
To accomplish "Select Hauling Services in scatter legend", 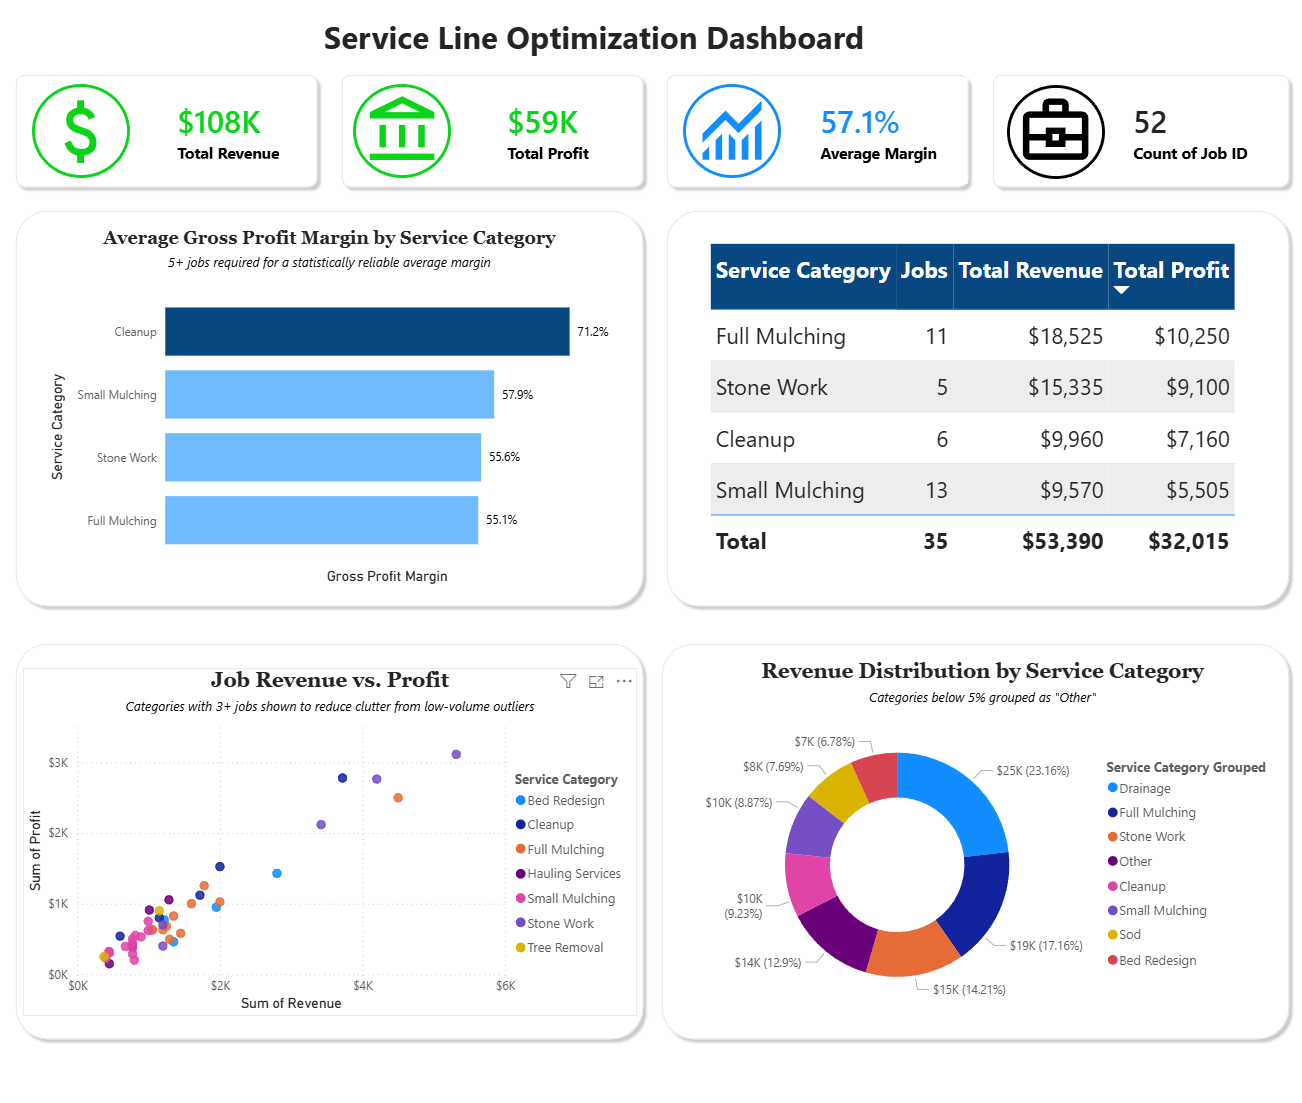I will [568, 874].
